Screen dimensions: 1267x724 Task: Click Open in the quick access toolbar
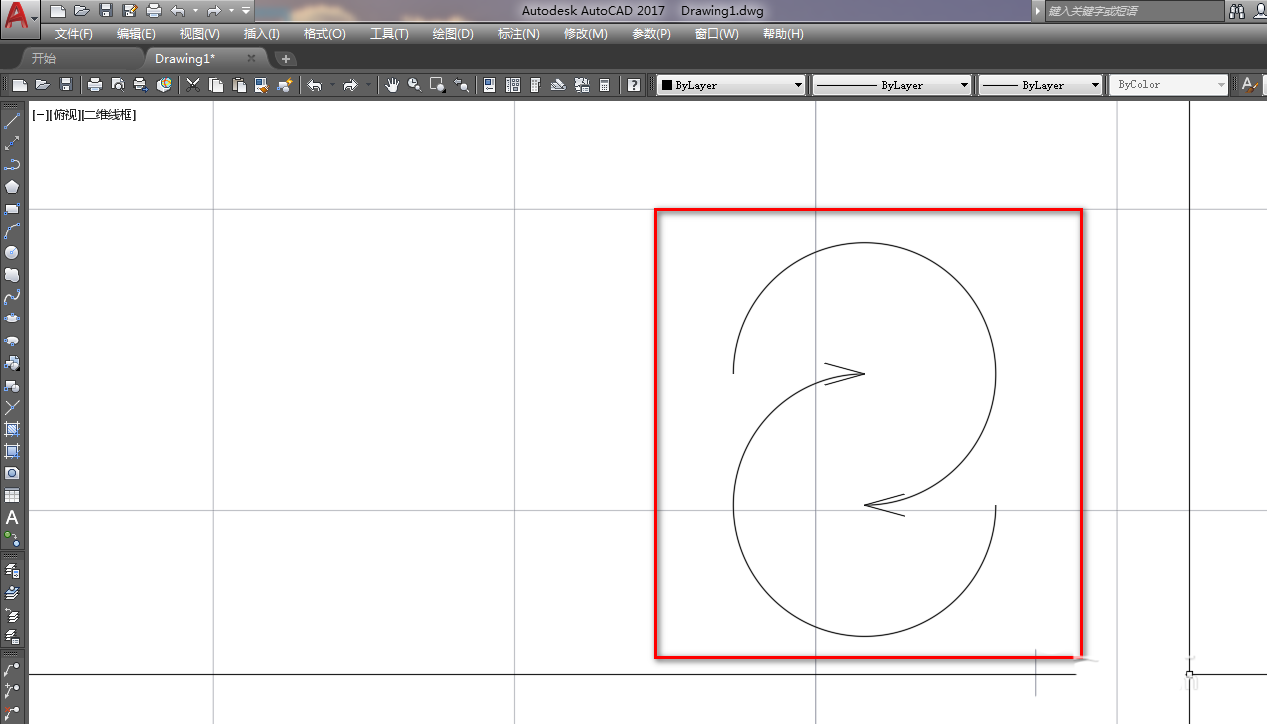82,11
